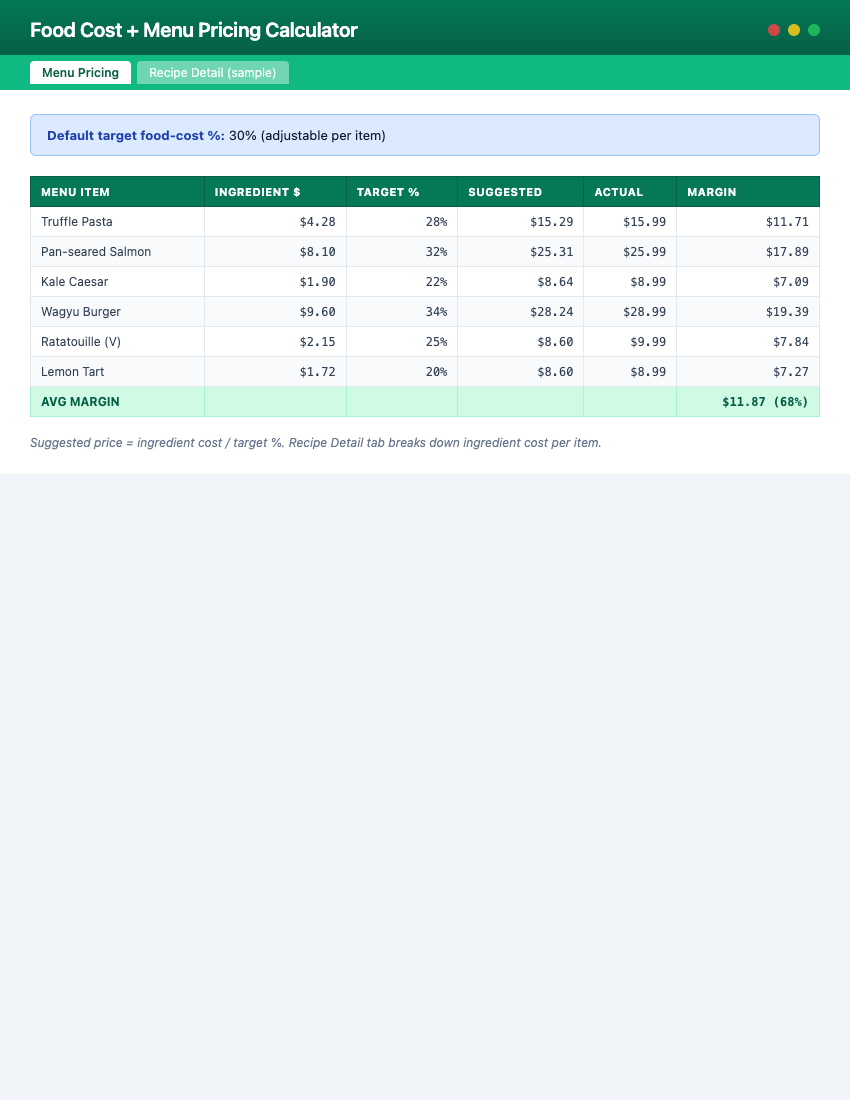Click Salmon margin $17.89
The height and width of the screenshot is (1100, 850).
pyautogui.click(x=787, y=252)
